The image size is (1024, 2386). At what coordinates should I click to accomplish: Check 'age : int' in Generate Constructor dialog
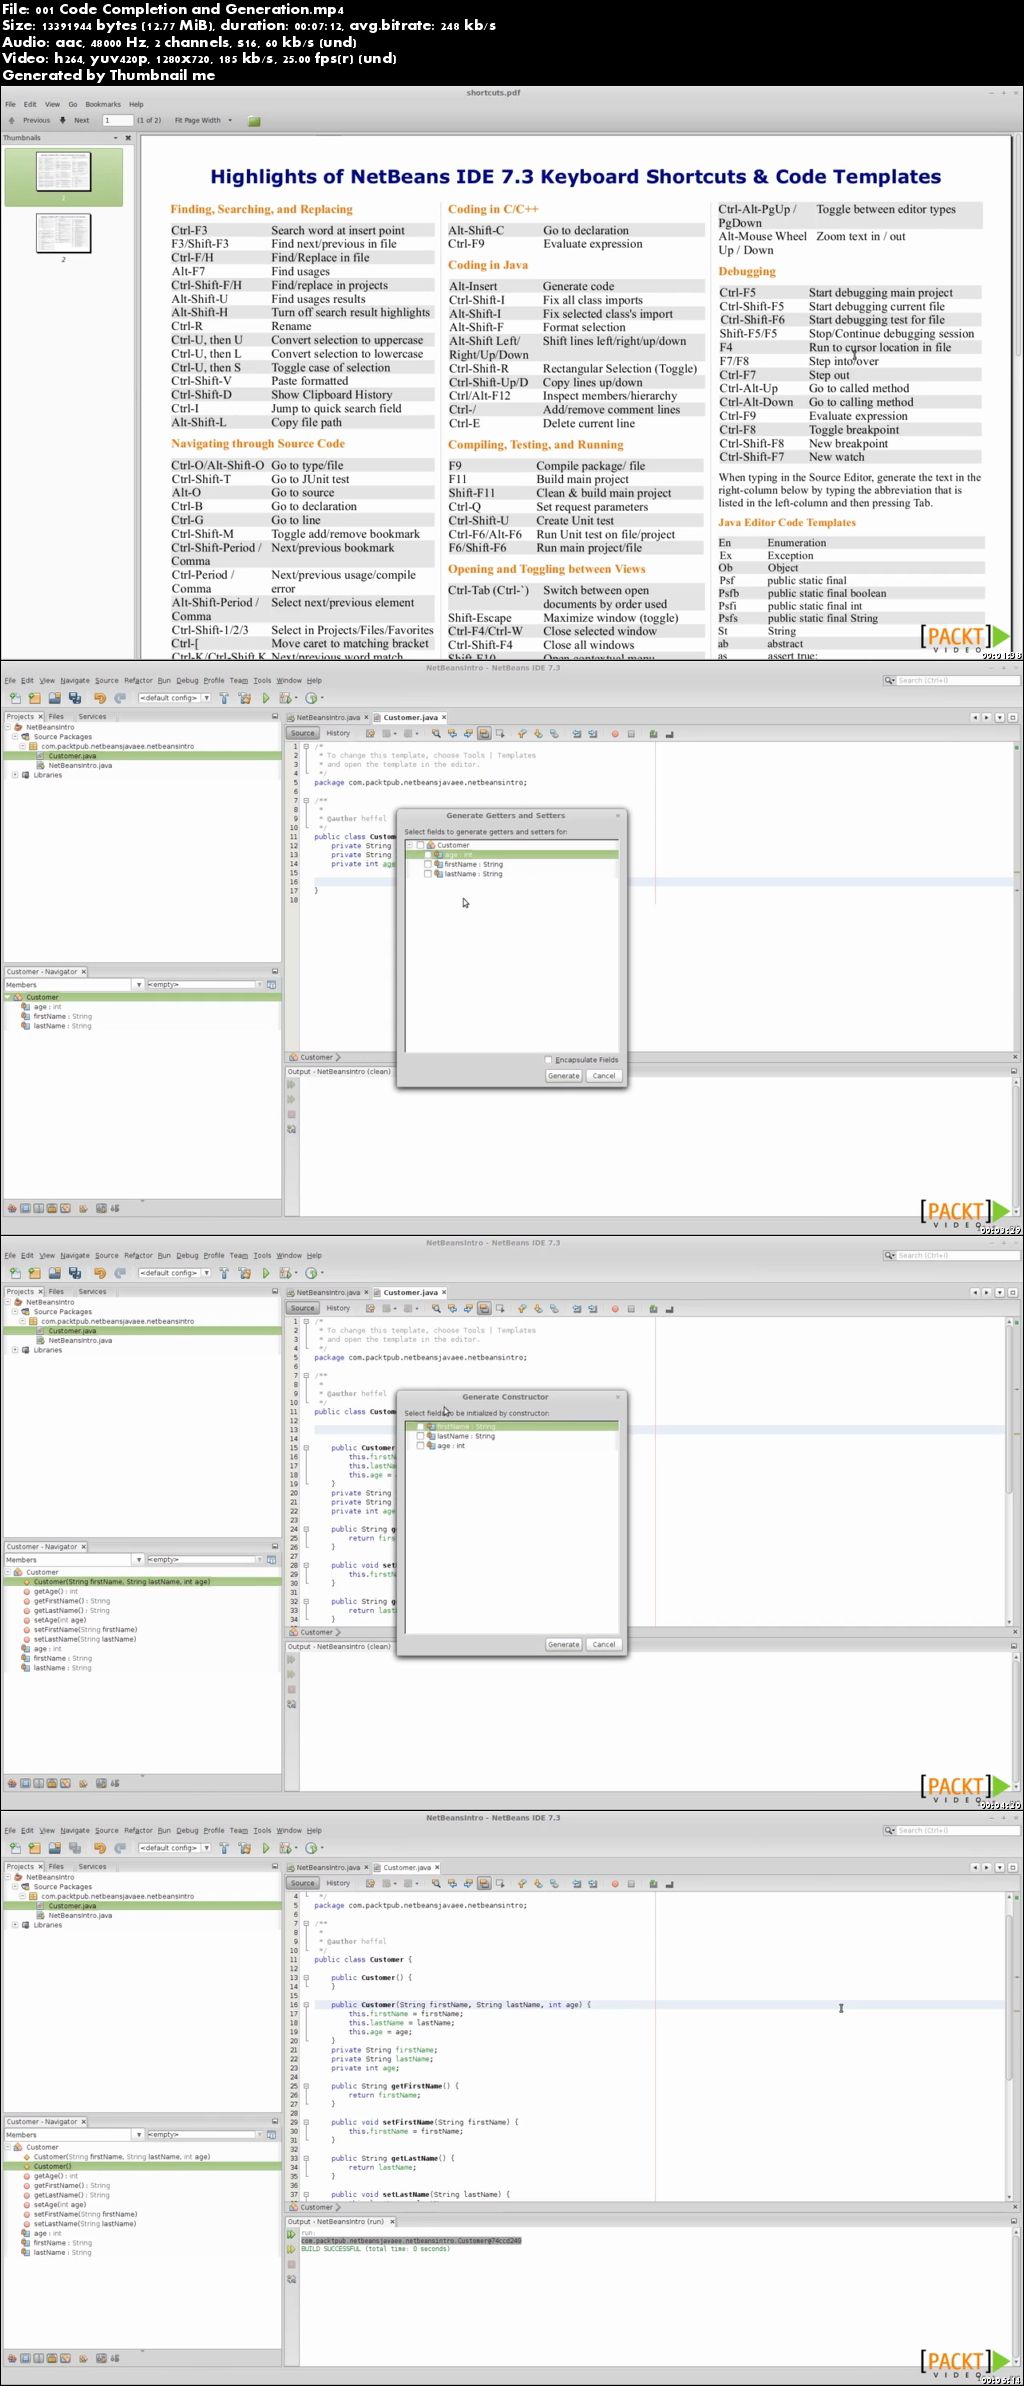click(x=420, y=1445)
